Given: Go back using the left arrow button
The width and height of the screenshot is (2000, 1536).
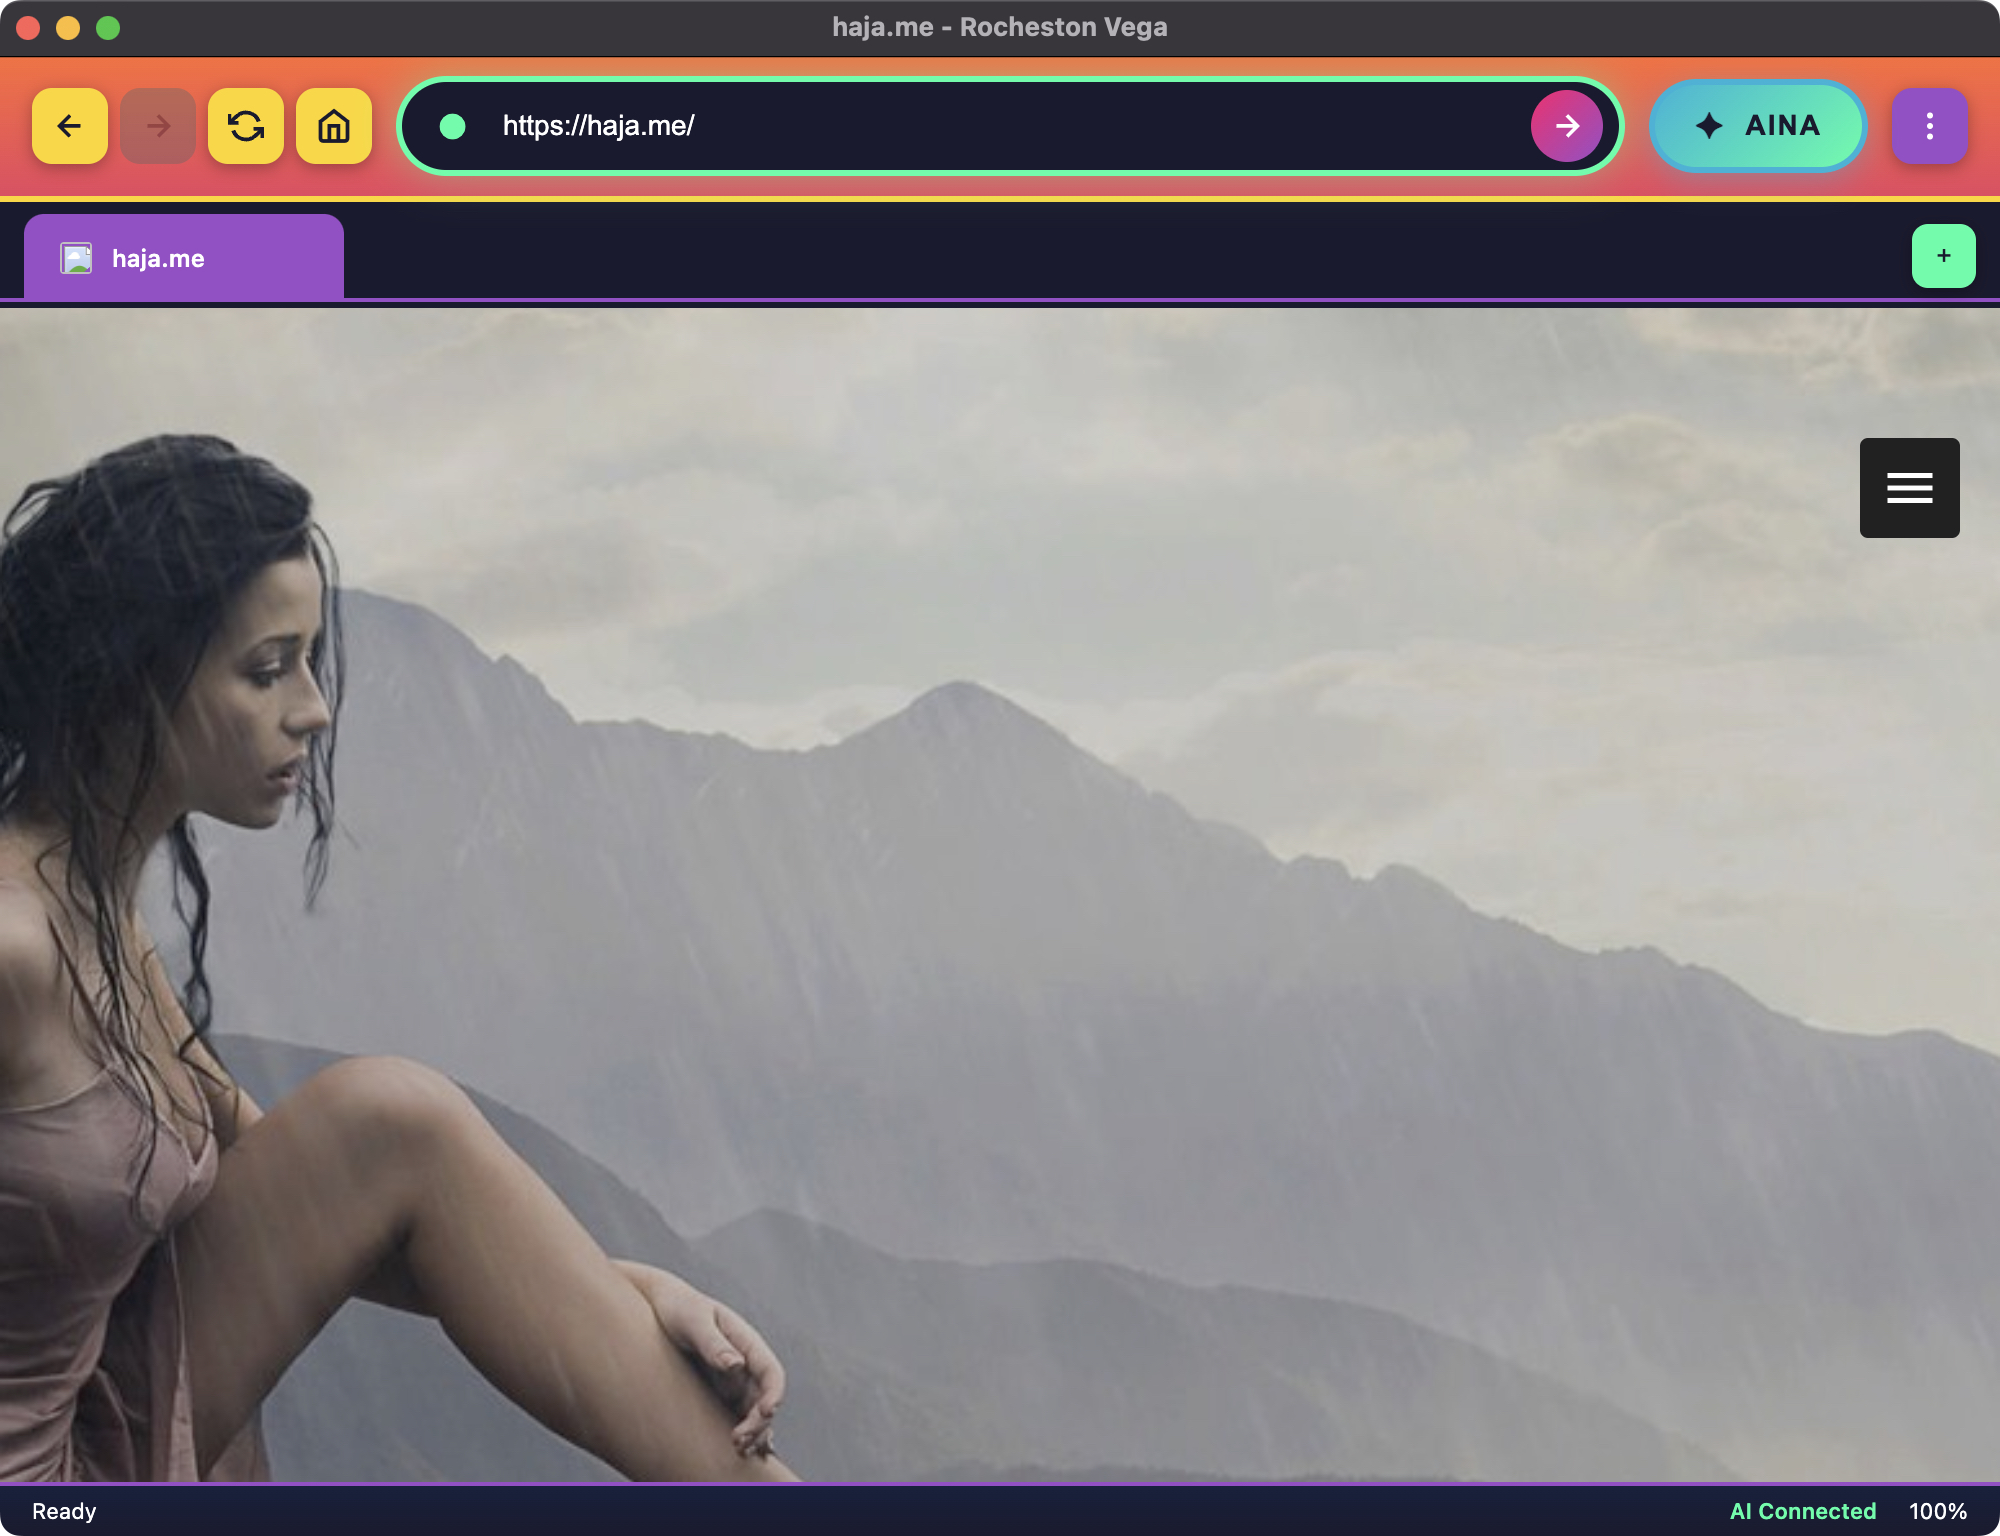Looking at the screenshot, I should coord(69,126).
